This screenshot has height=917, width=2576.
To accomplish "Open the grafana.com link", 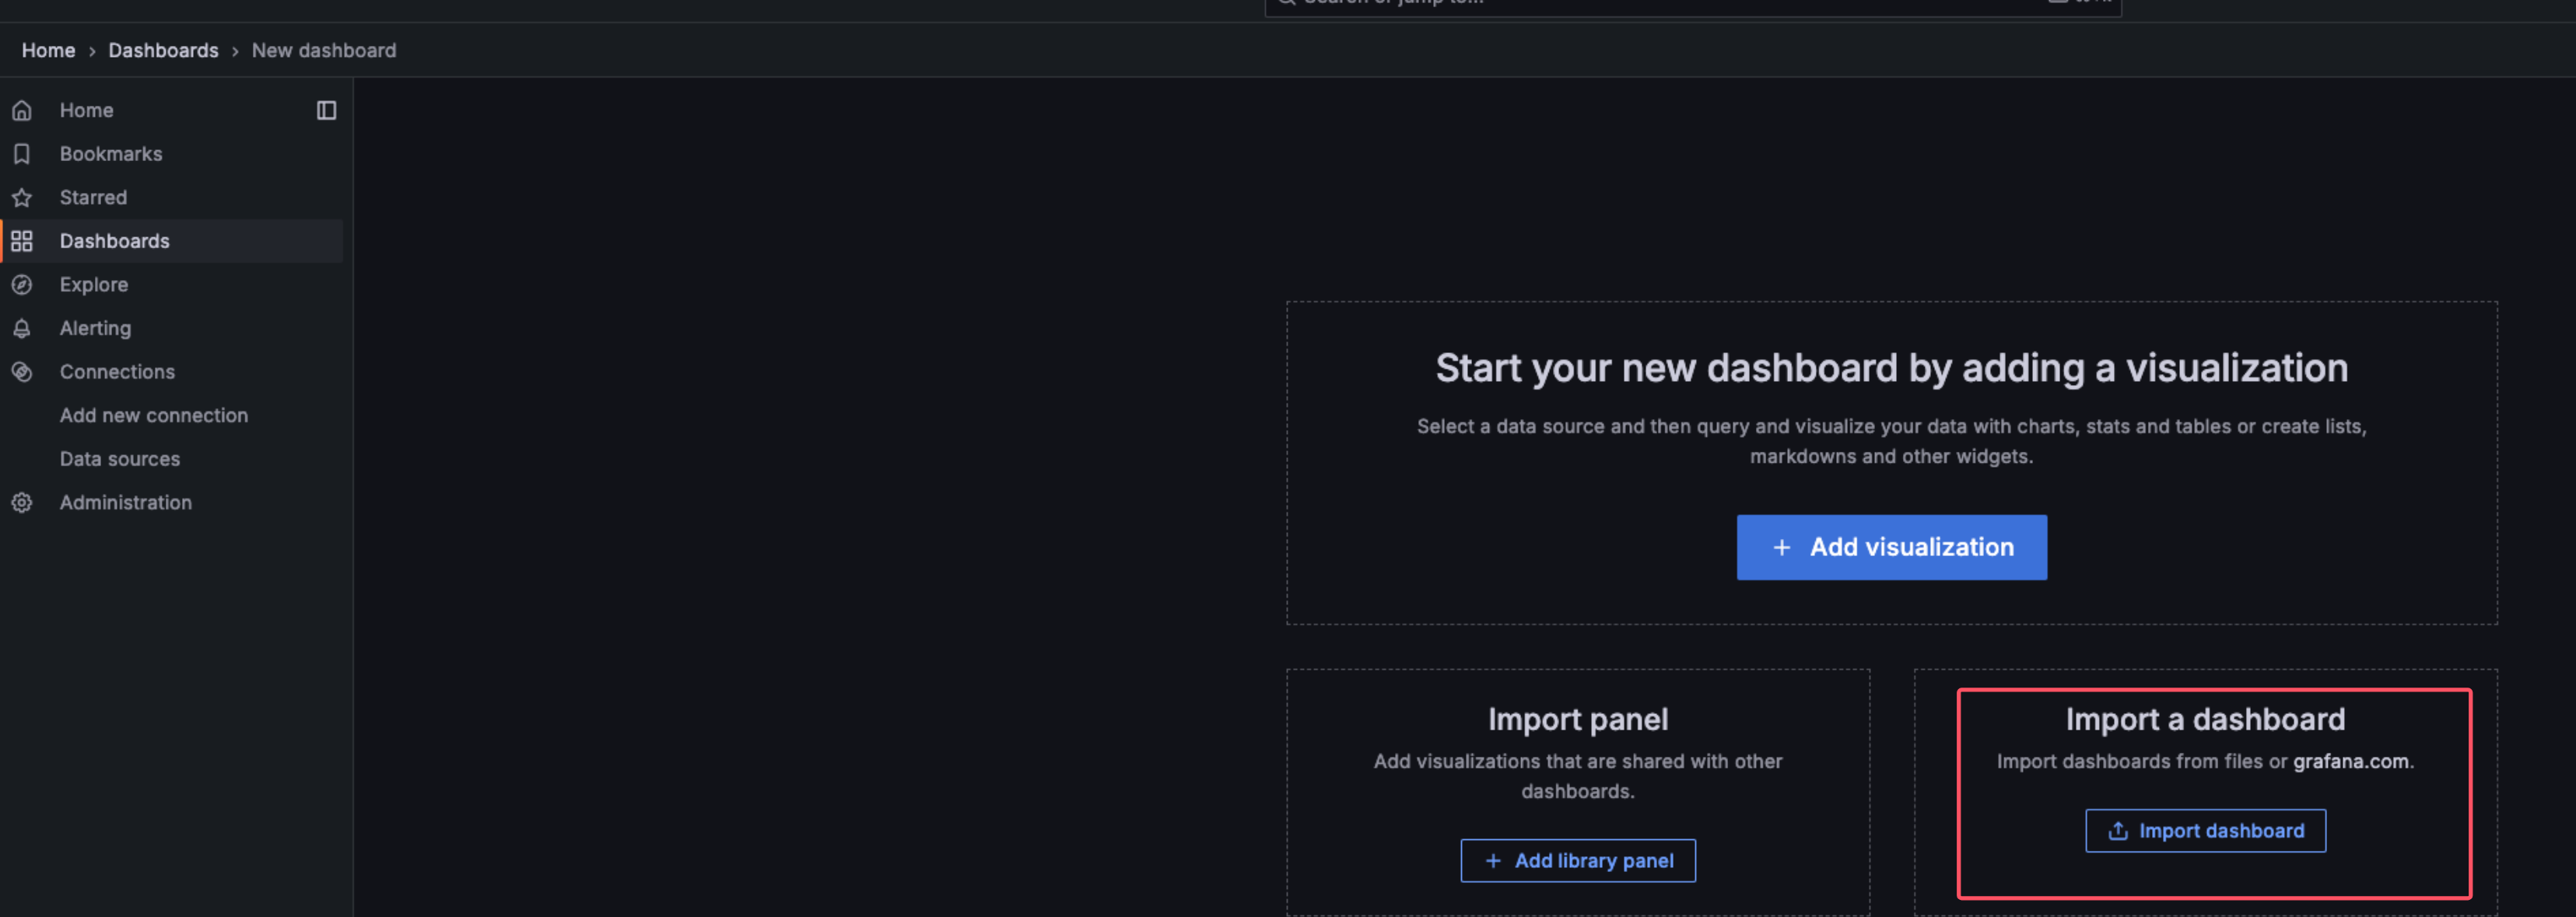I will [x=2349, y=761].
